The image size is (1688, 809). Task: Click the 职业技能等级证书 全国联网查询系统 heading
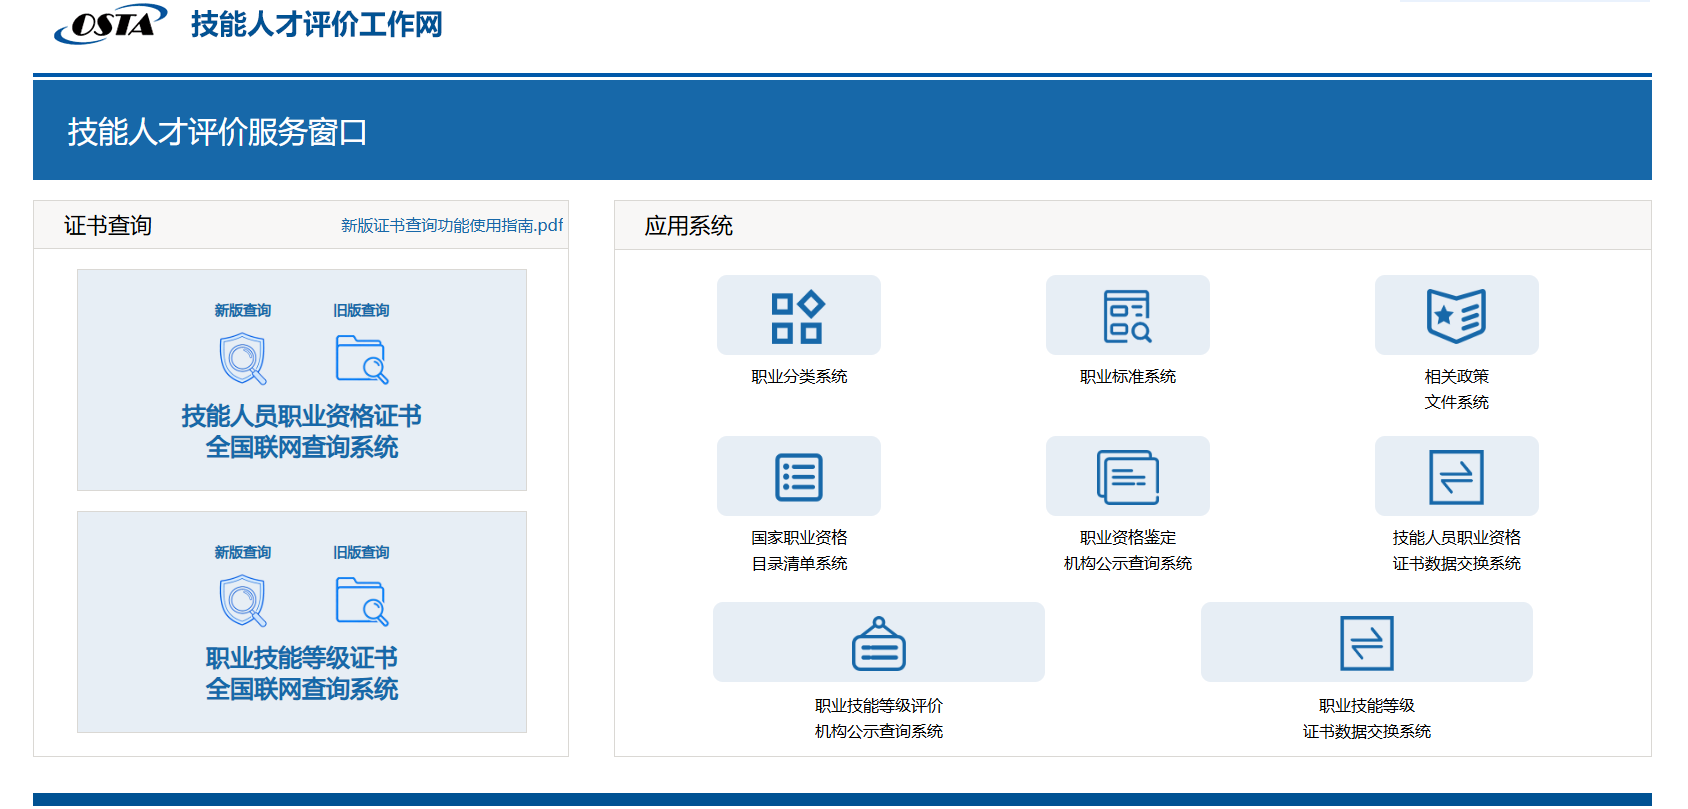pos(302,673)
